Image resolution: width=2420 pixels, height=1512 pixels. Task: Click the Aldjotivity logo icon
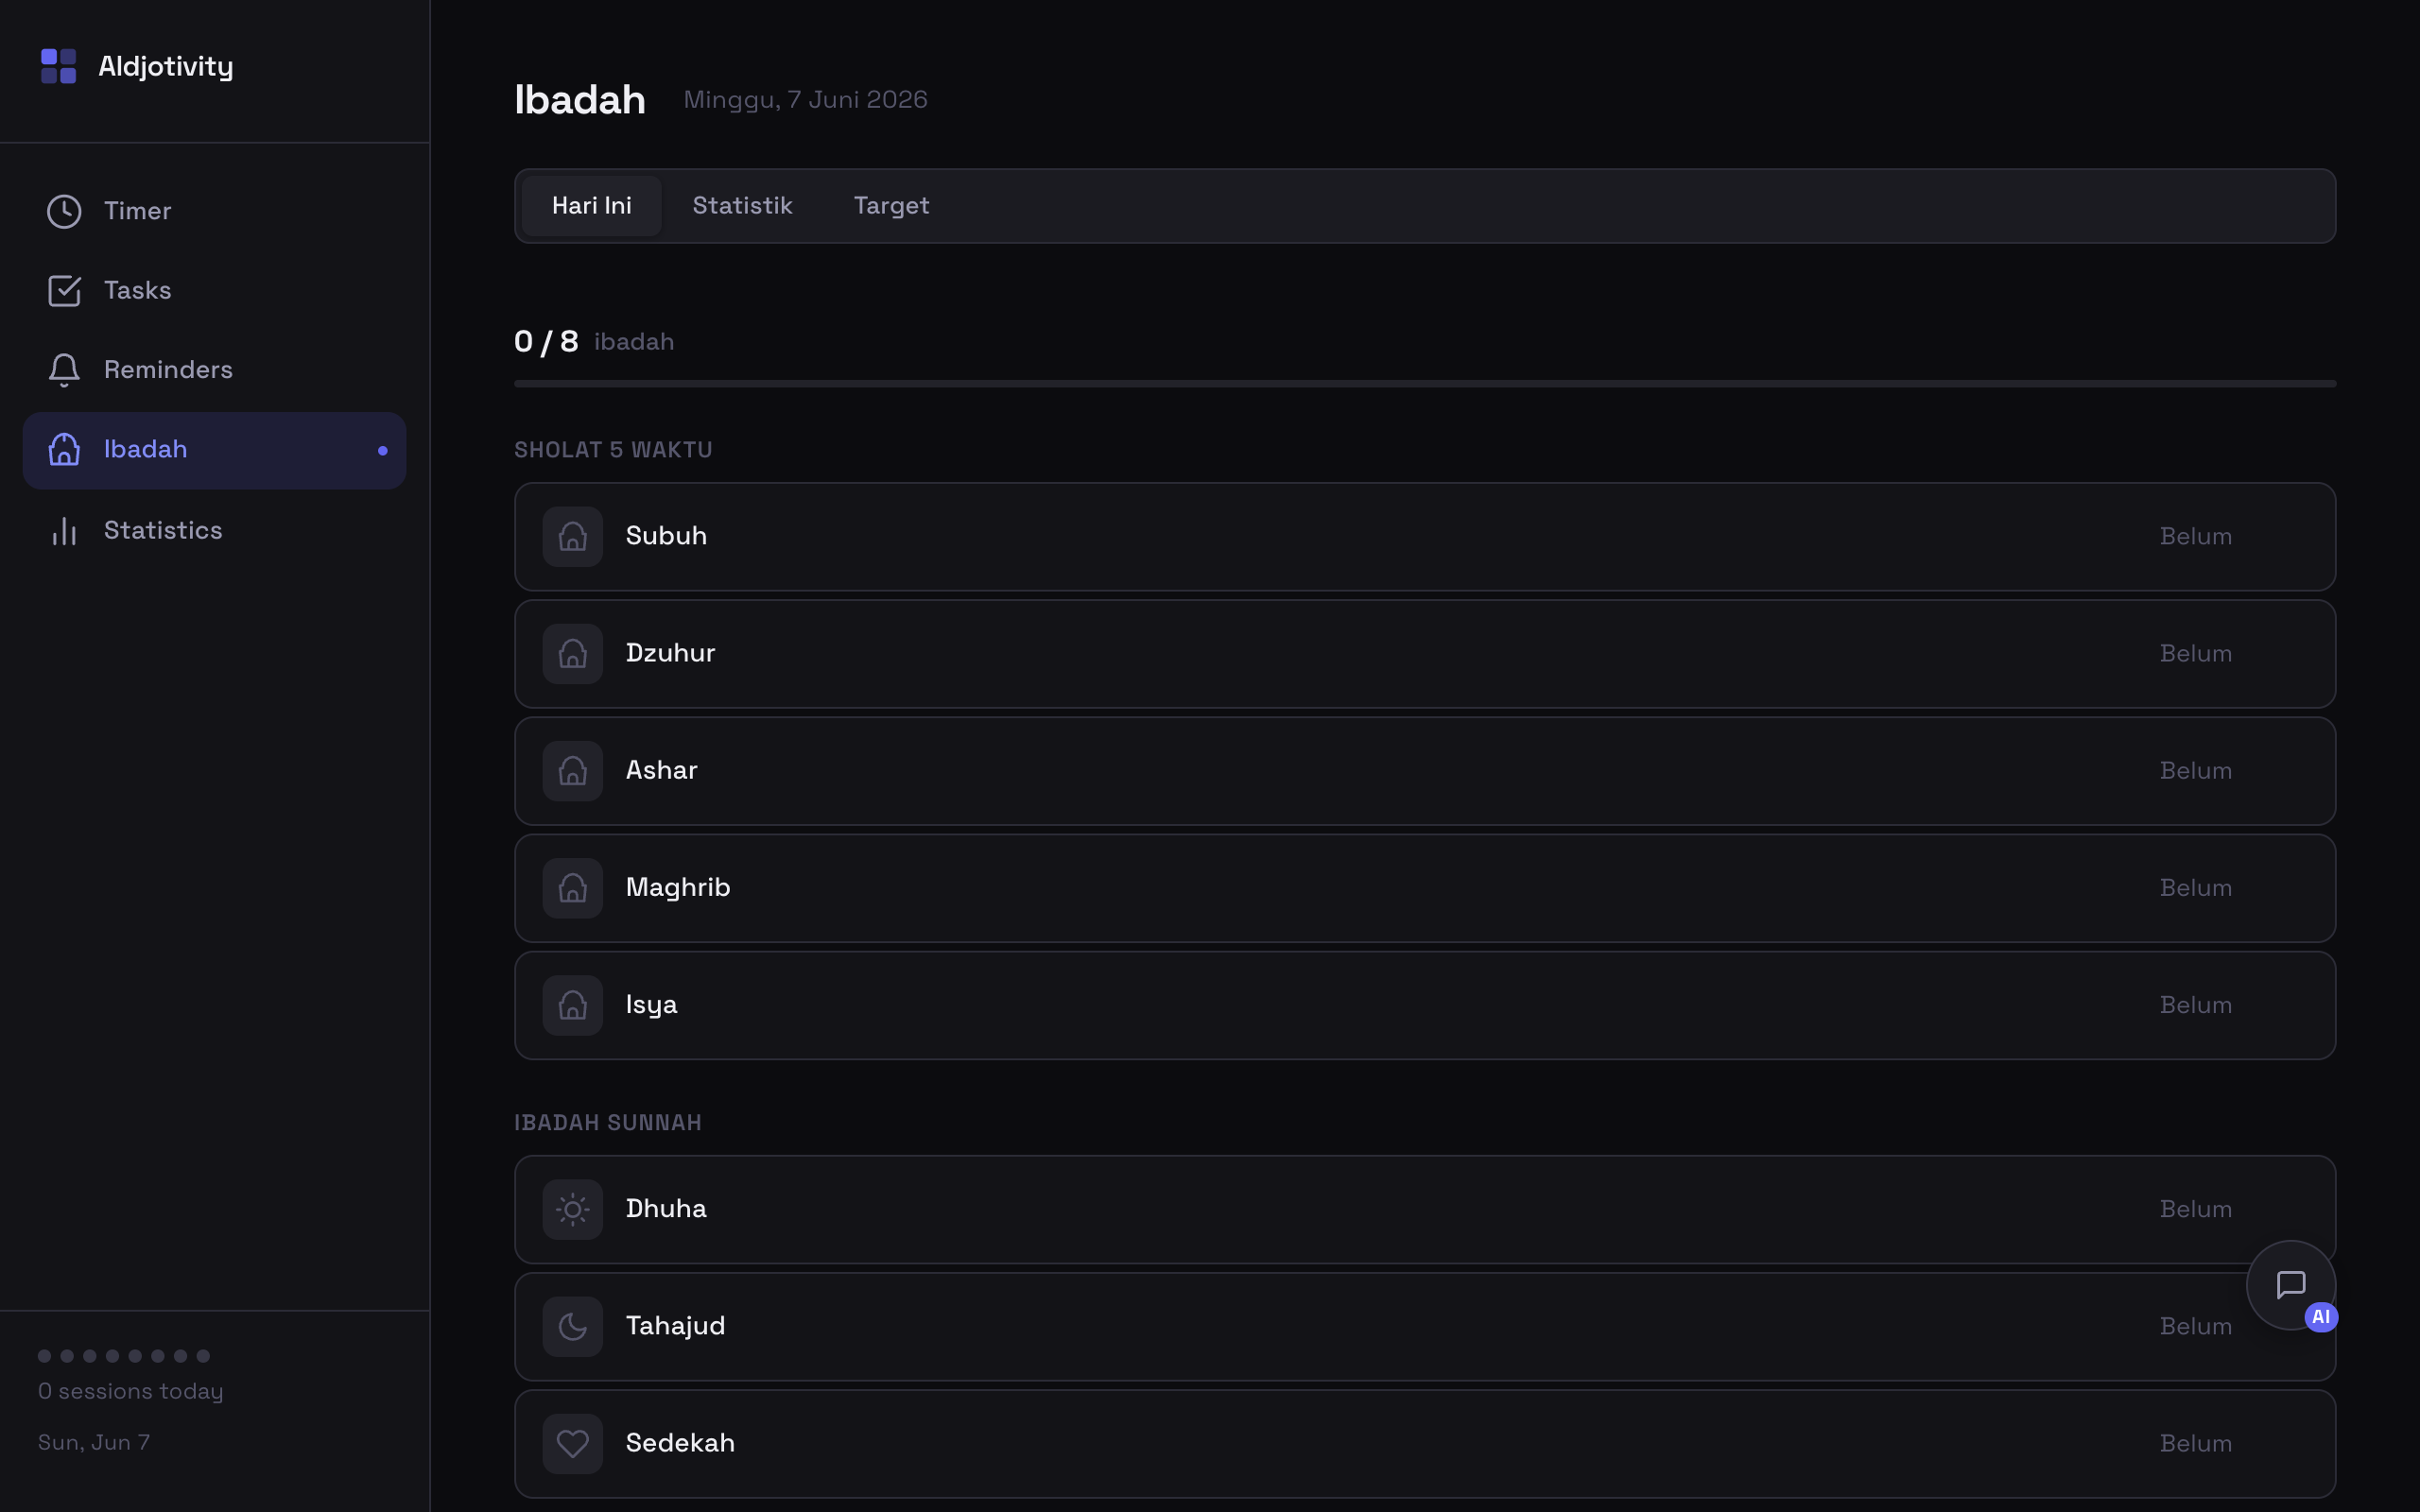pos(58,66)
